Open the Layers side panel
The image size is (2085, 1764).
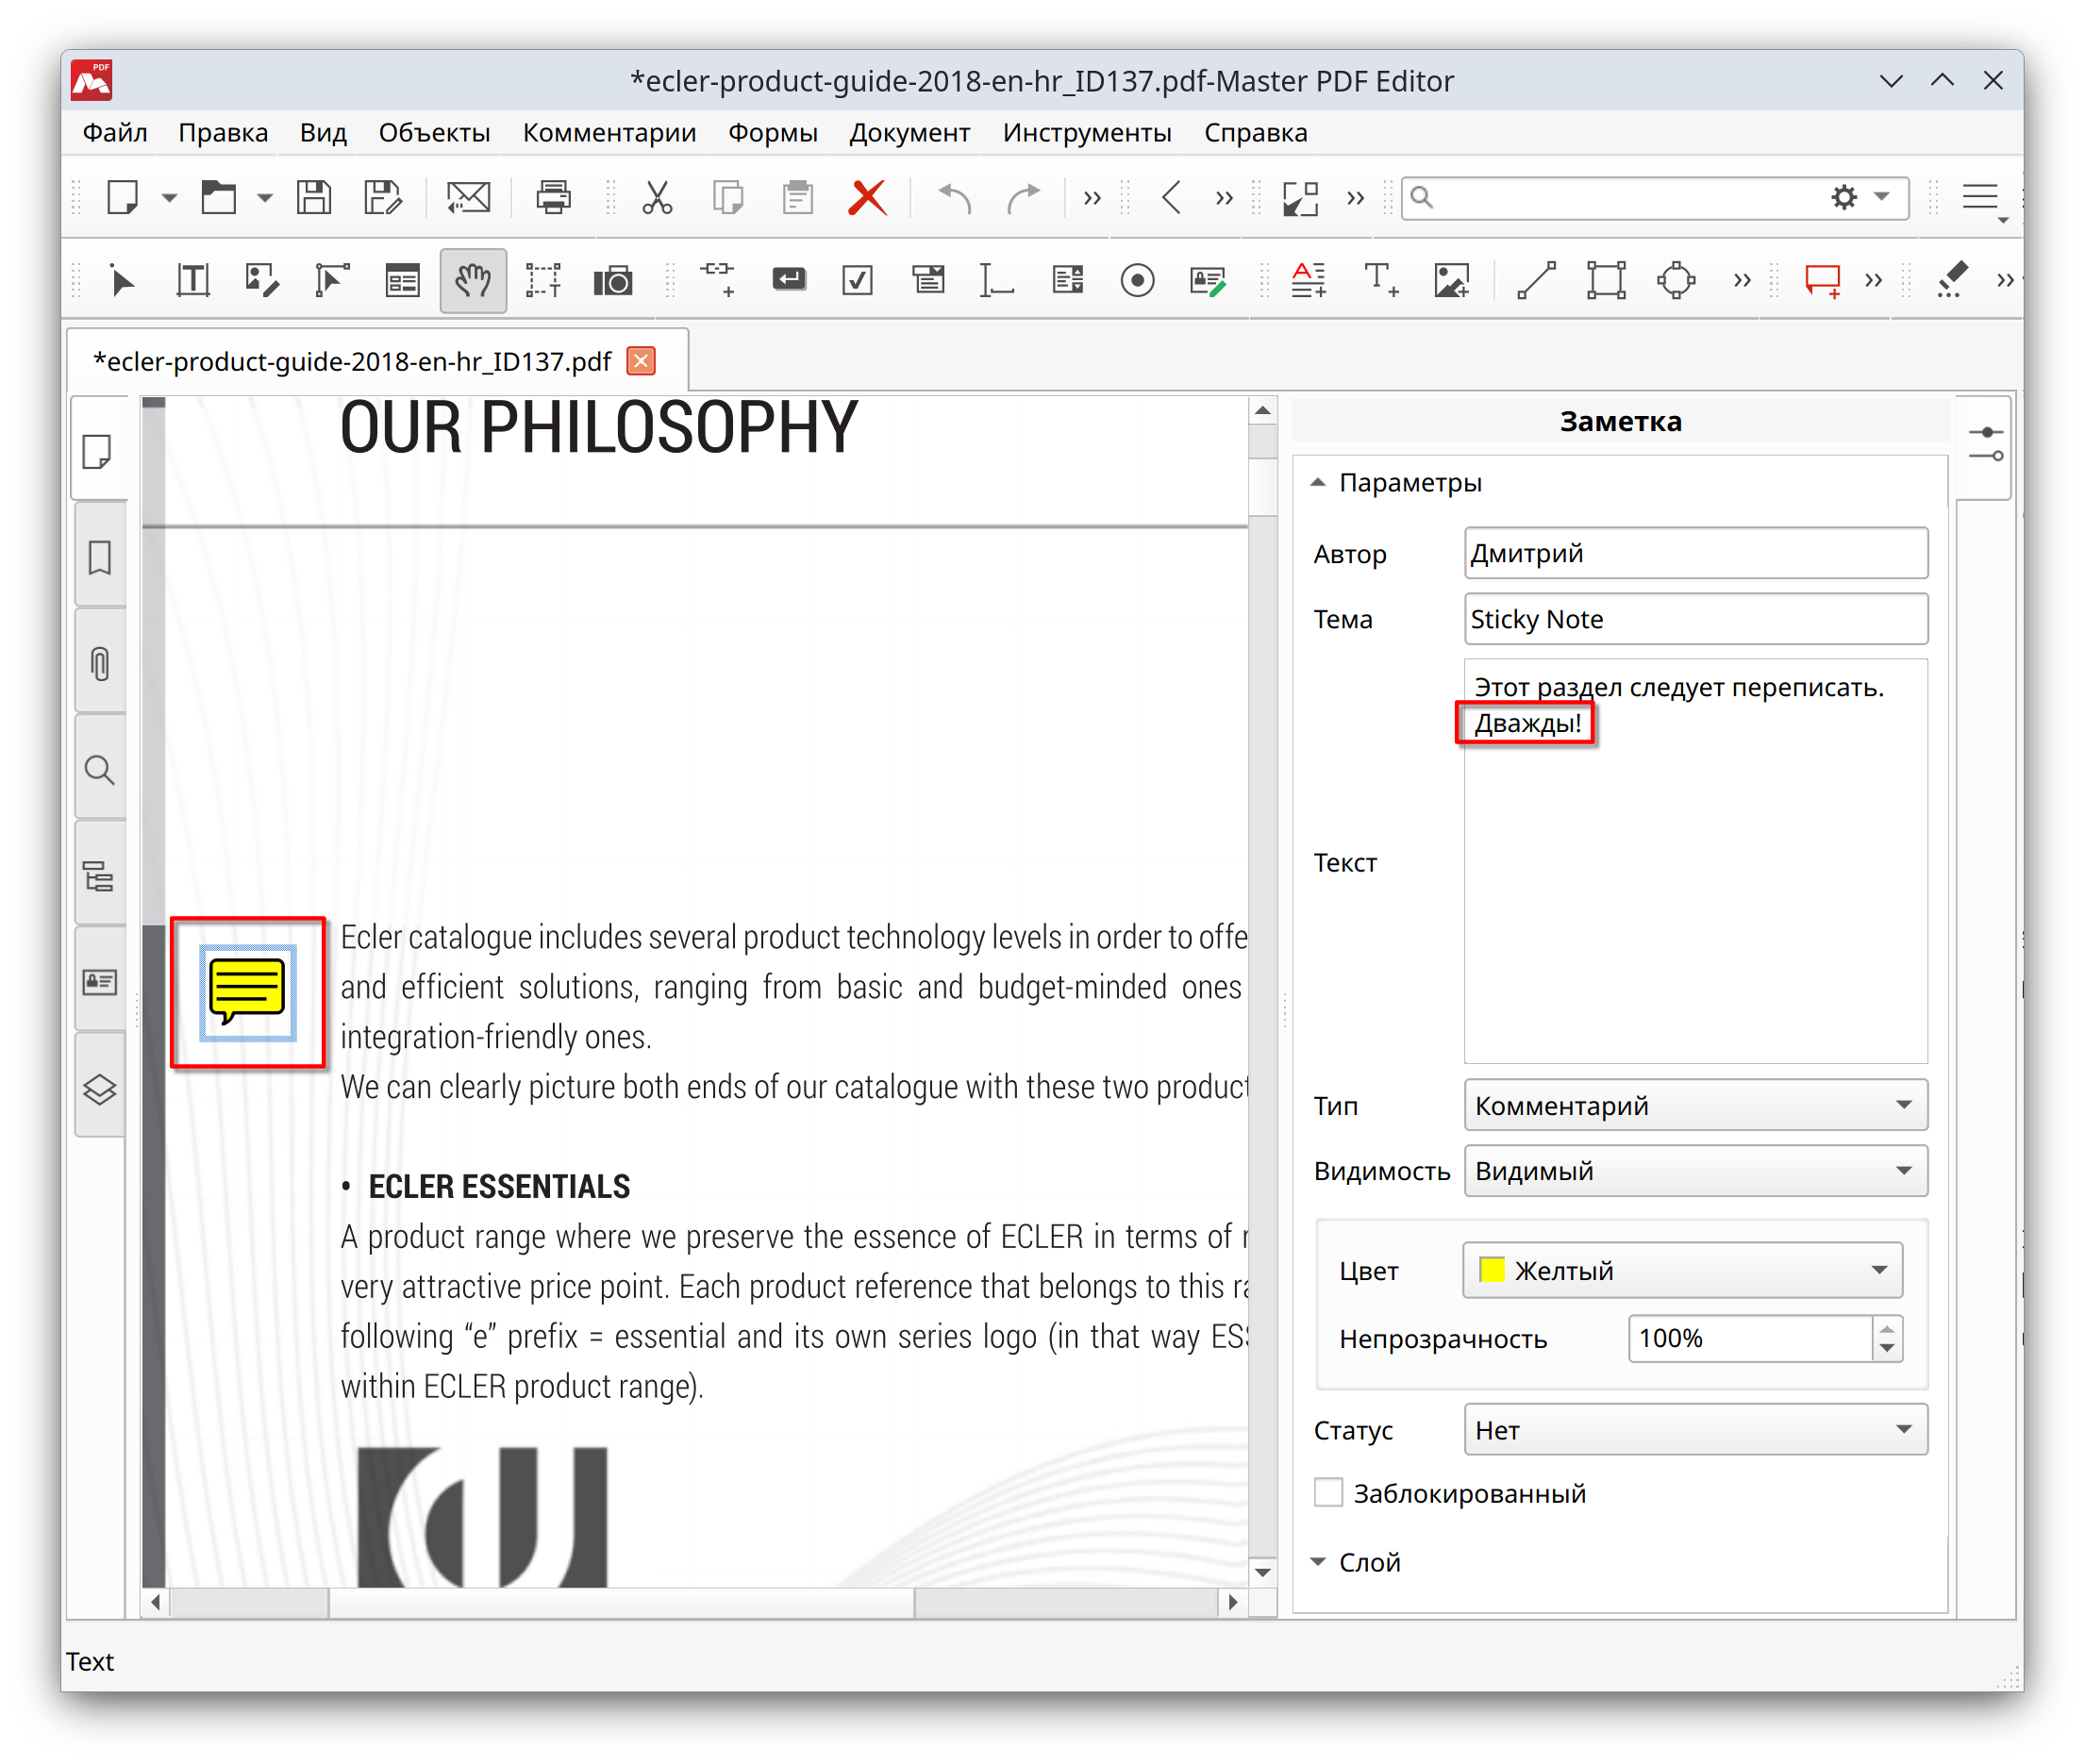click(x=100, y=1089)
